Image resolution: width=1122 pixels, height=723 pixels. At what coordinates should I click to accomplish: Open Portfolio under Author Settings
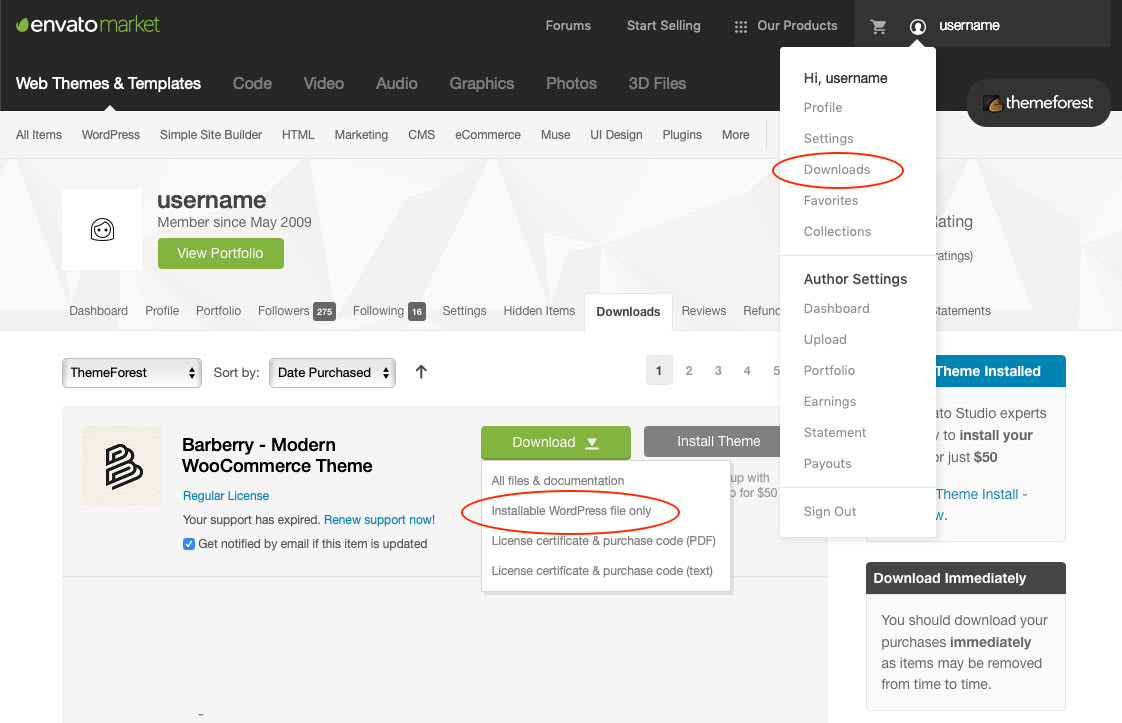829,370
